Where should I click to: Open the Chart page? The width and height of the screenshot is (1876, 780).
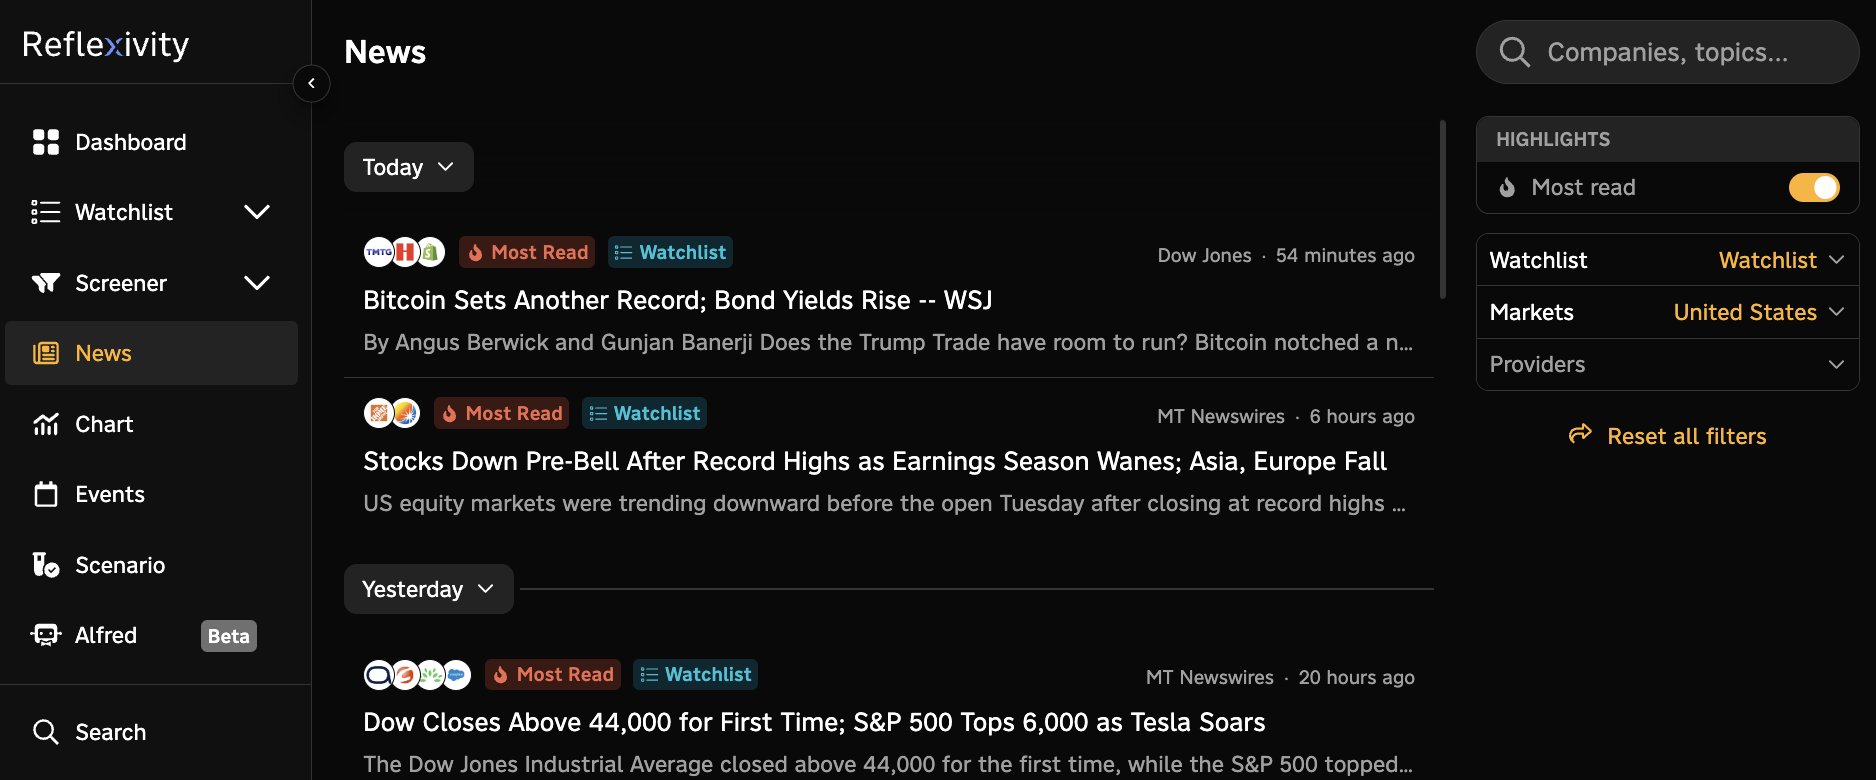[152, 424]
